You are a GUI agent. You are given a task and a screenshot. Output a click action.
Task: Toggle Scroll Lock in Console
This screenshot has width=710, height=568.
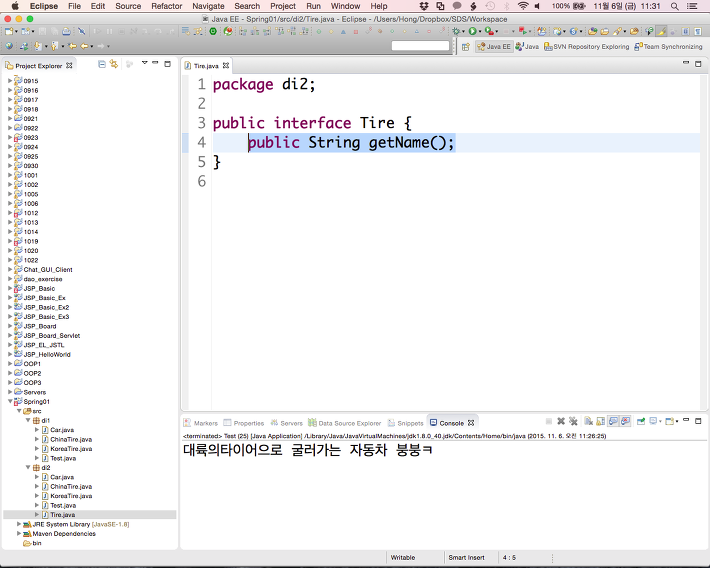601,421
